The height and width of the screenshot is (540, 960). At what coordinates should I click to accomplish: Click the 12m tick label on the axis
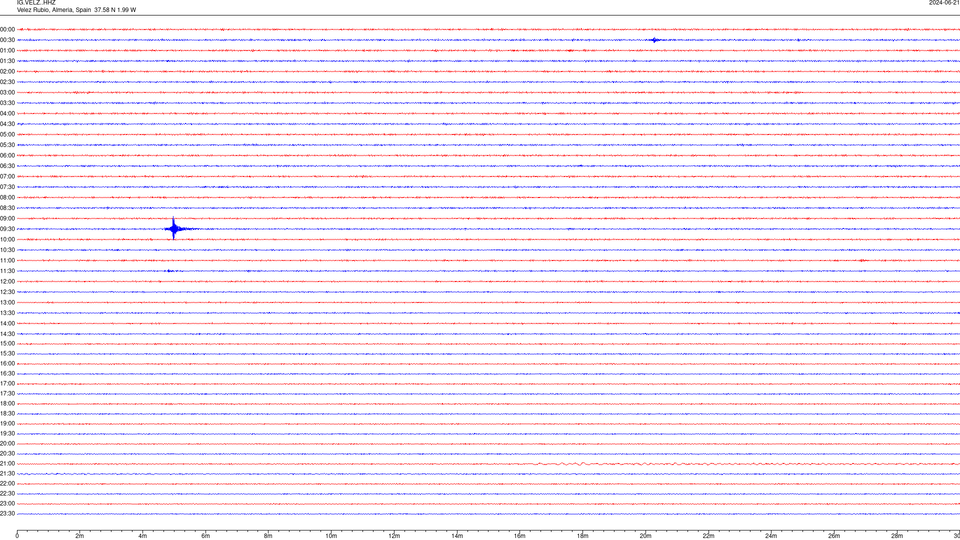[x=394, y=536]
